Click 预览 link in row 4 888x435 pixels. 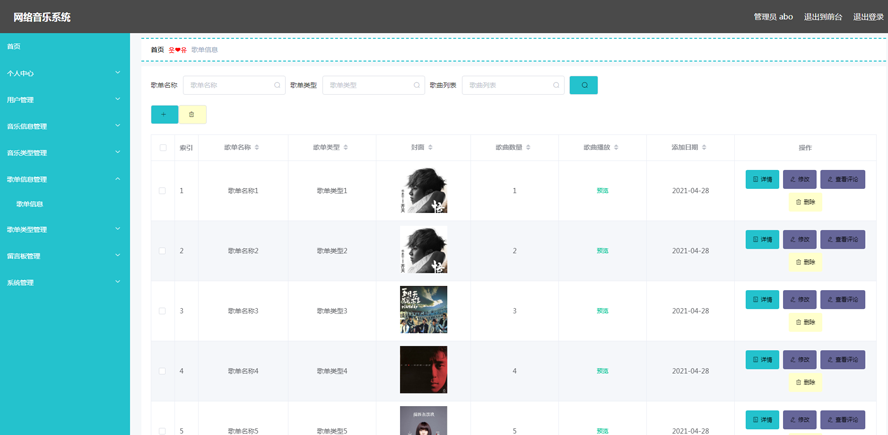(603, 370)
